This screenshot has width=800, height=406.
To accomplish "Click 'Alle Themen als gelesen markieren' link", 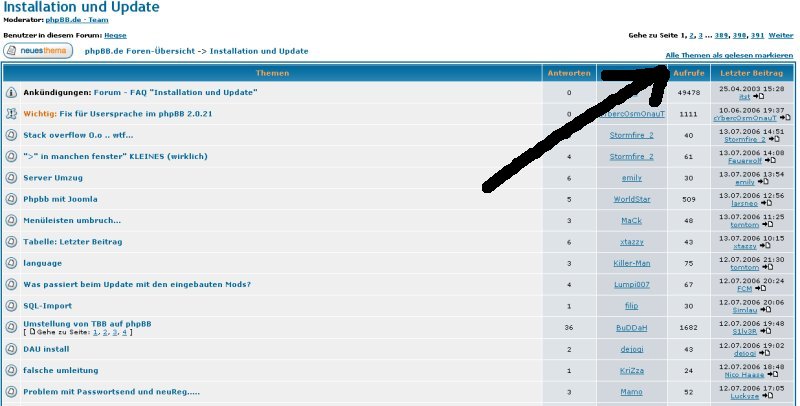I will coord(730,54).
